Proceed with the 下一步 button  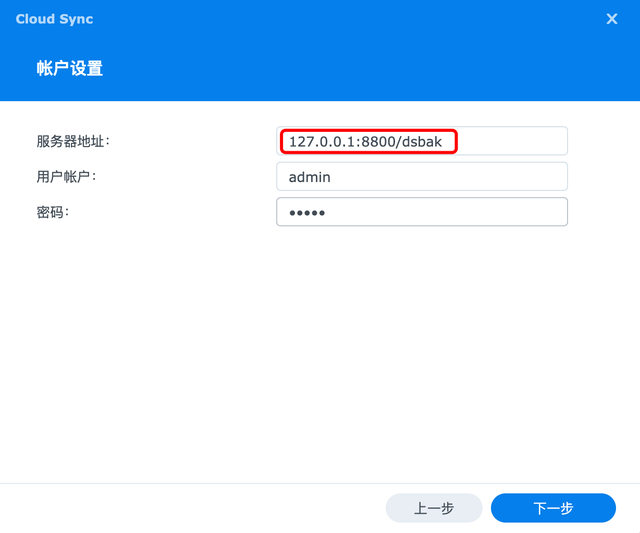pos(553,508)
